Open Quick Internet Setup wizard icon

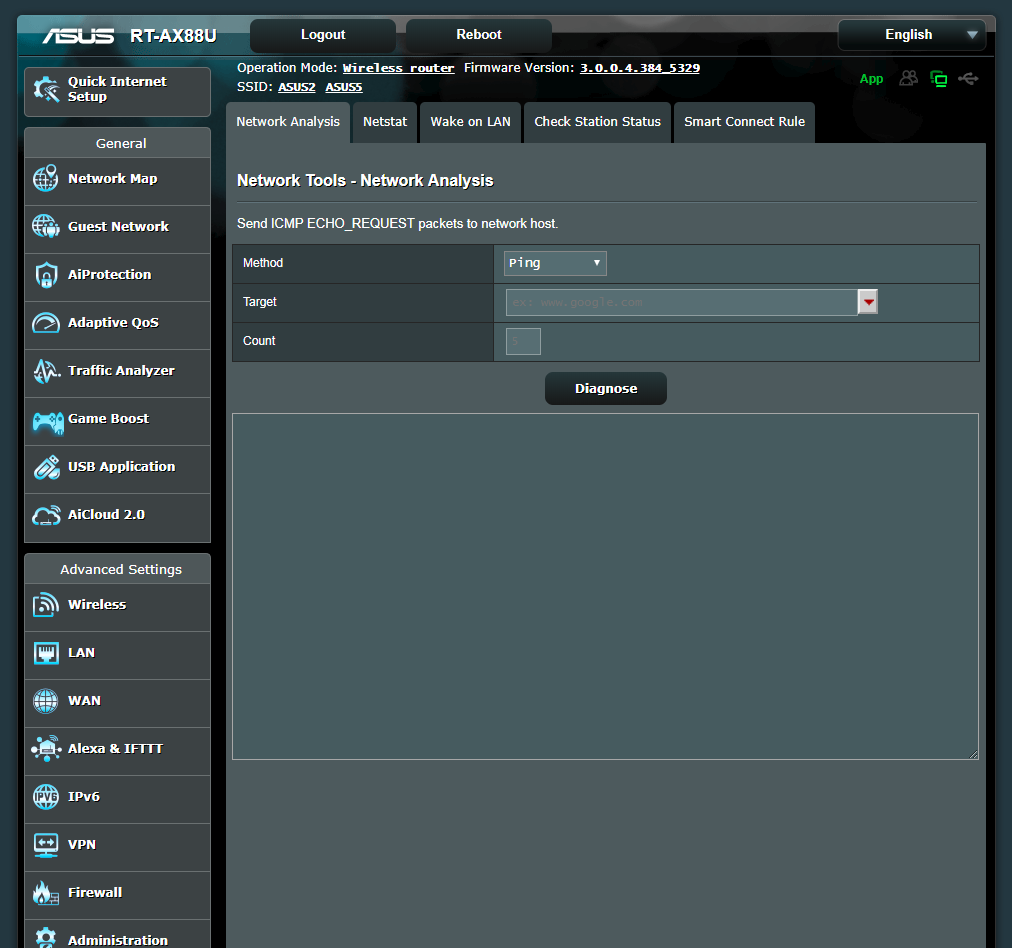pyautogui.click(x=46, y=89)
